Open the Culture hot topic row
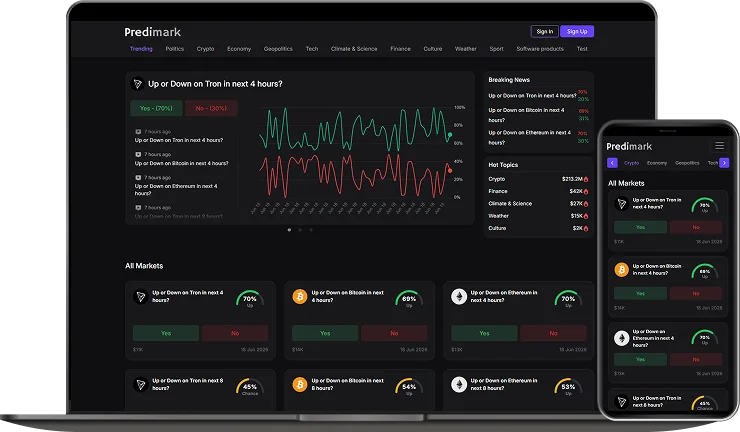 pos(538,228)
